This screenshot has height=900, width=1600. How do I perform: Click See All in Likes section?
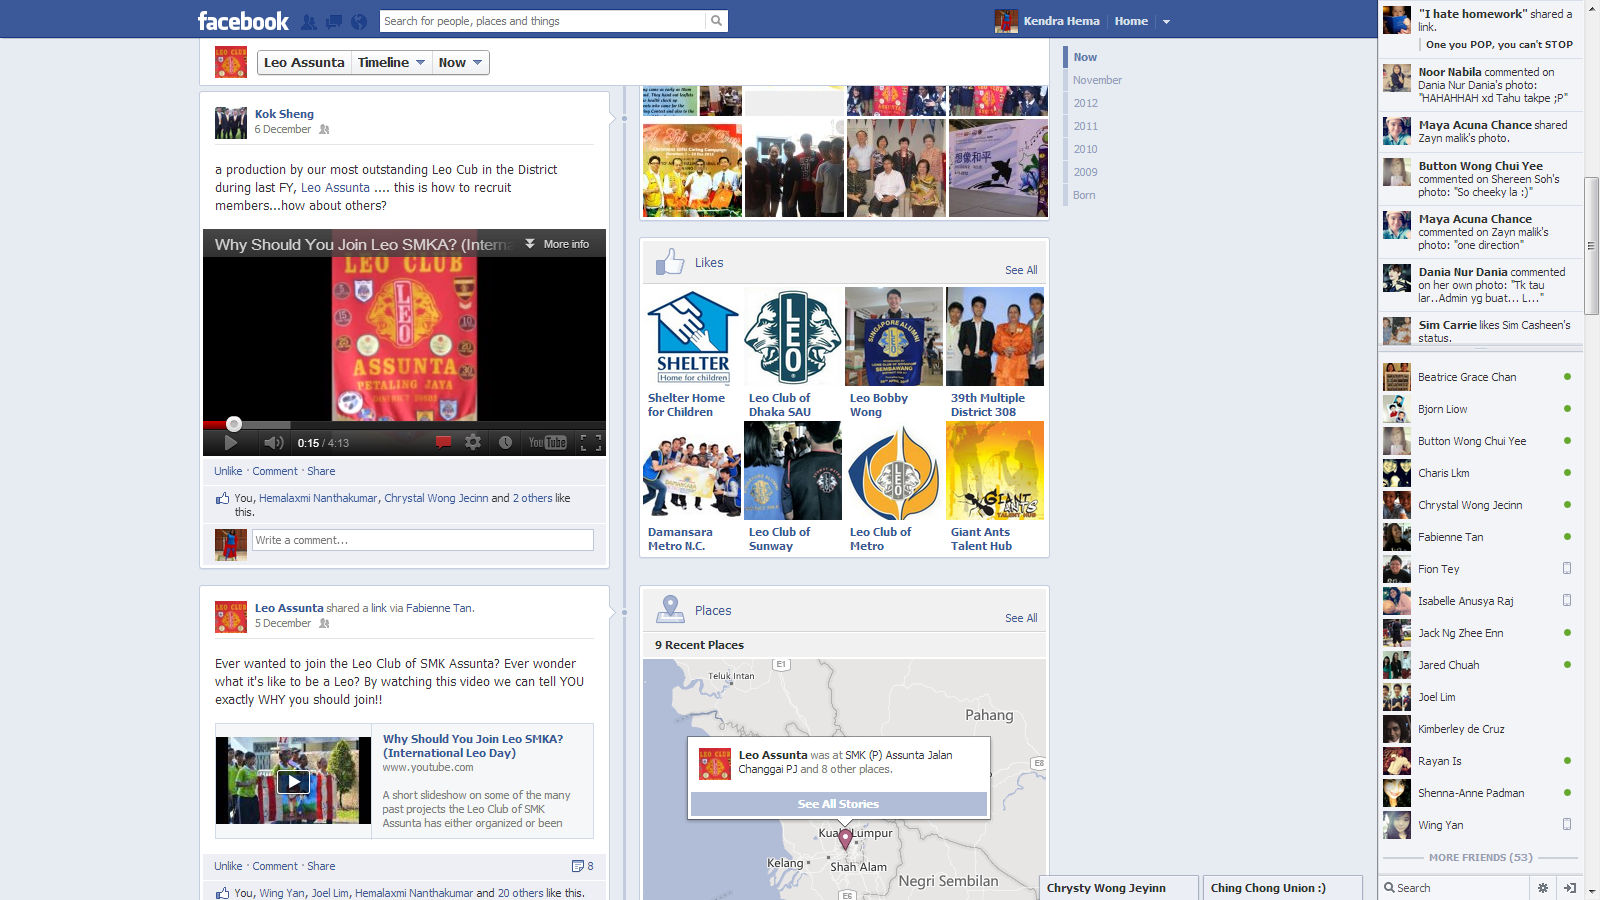(1021, 270)
